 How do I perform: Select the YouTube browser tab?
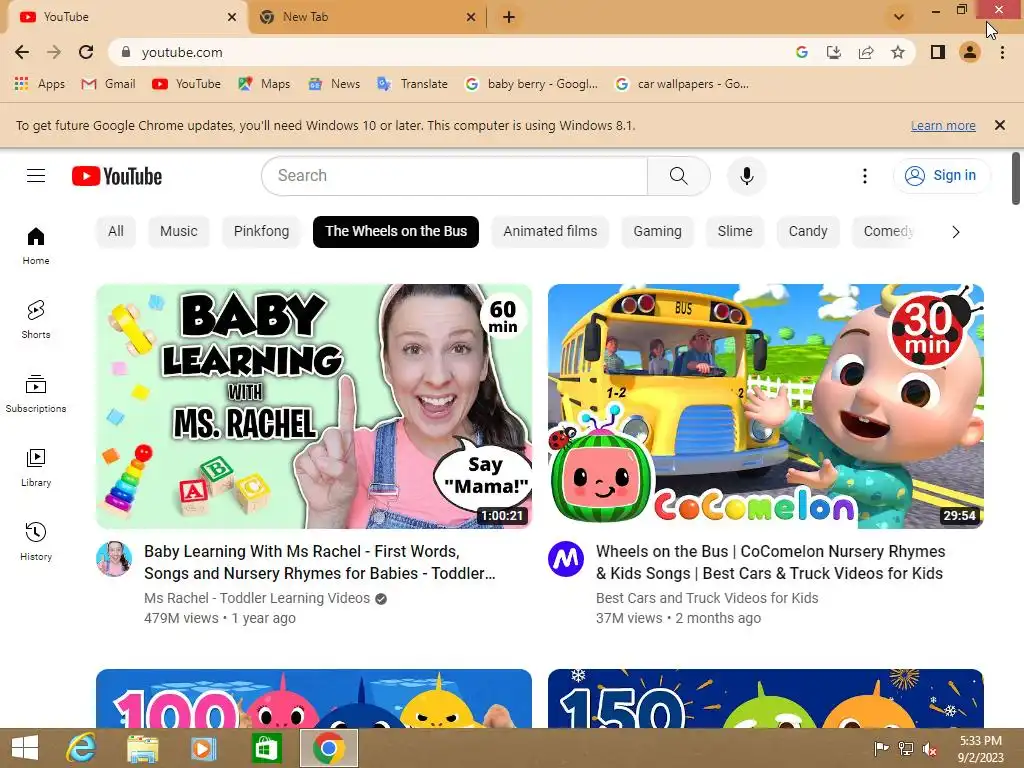(127, 17)
